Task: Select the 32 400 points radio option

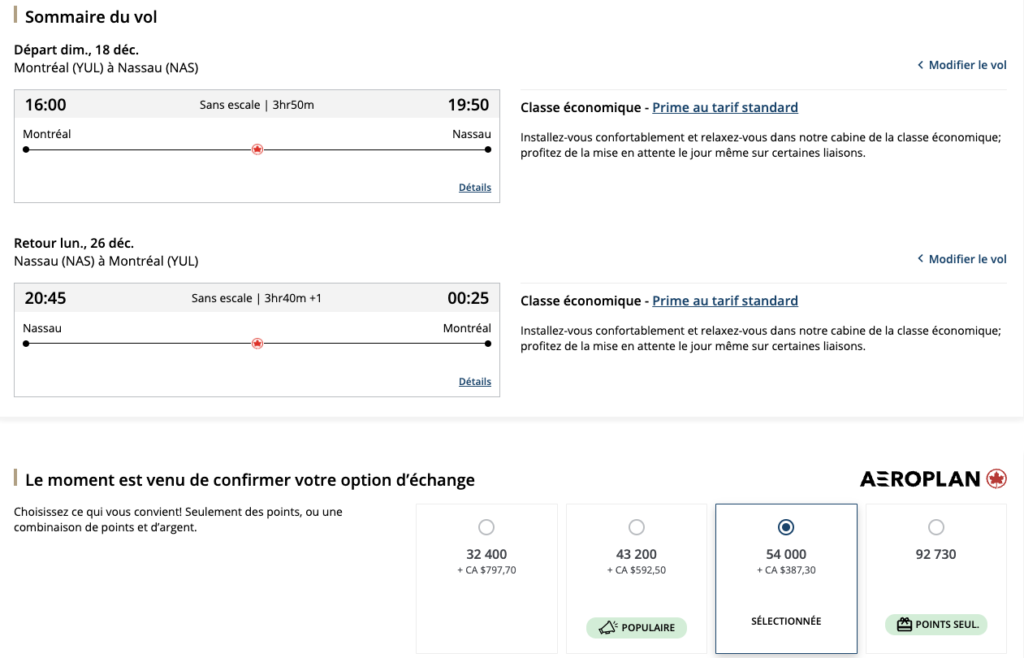Action: 486,527
